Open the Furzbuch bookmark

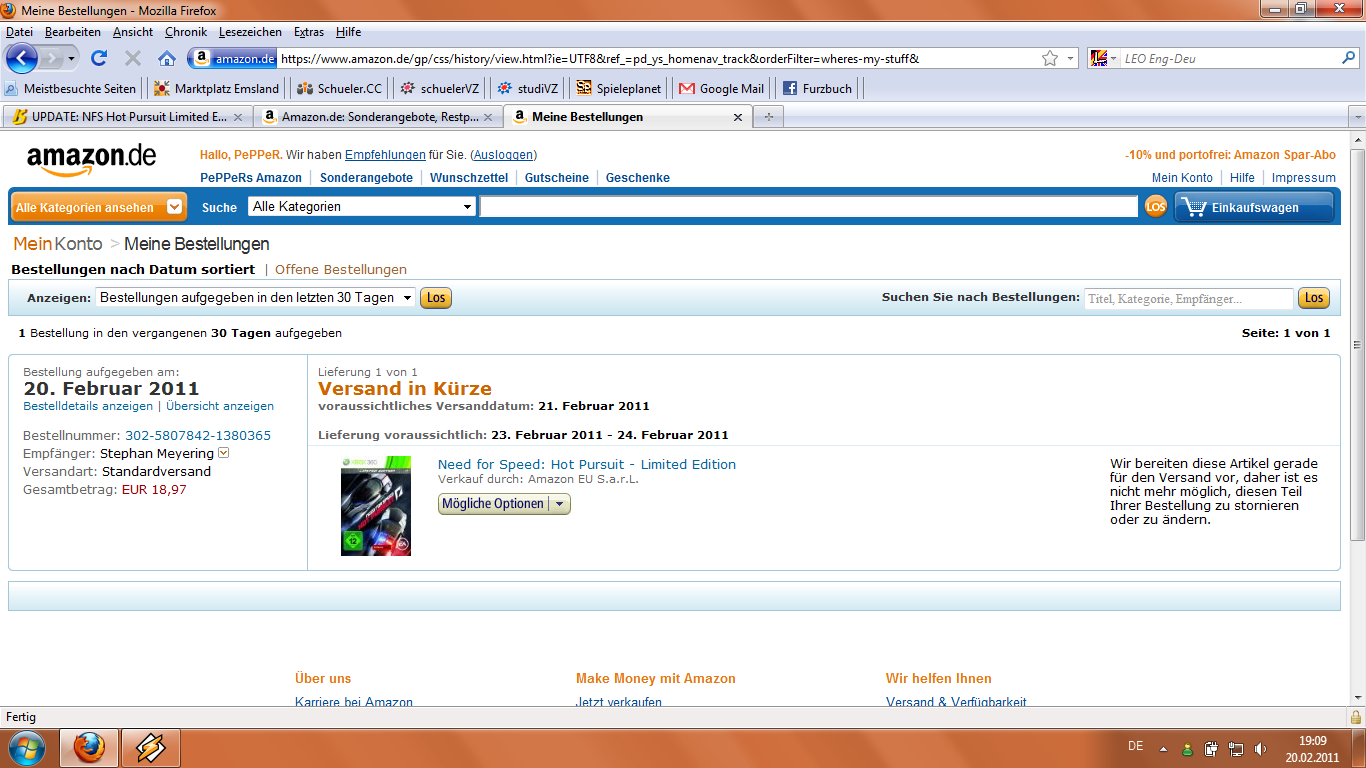coord(817,88)
